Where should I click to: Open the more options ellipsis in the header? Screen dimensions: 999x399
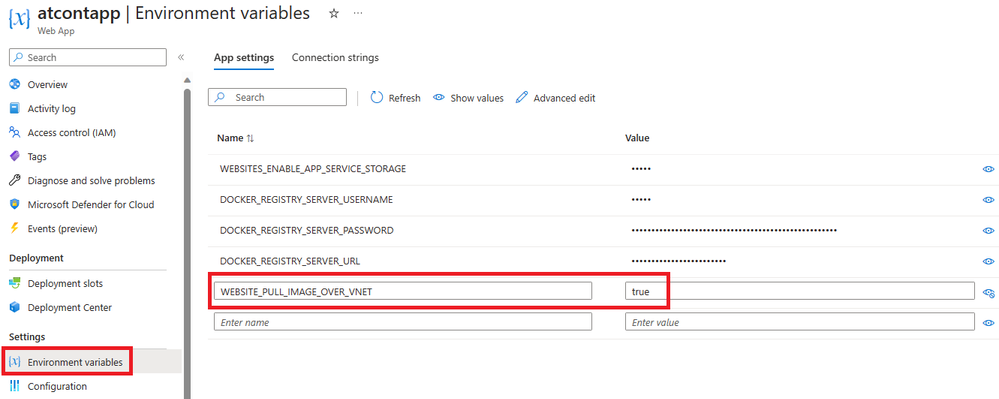(x=358, y=13)
